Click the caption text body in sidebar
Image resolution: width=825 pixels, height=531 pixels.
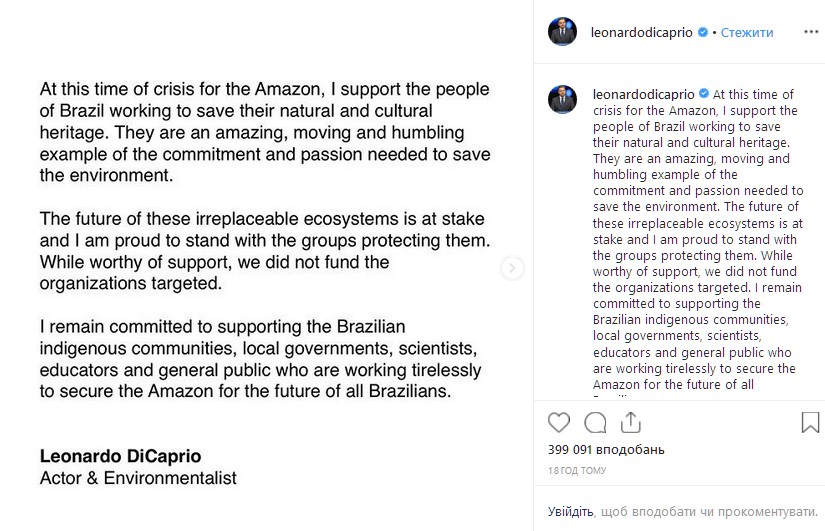click(690, 250)
